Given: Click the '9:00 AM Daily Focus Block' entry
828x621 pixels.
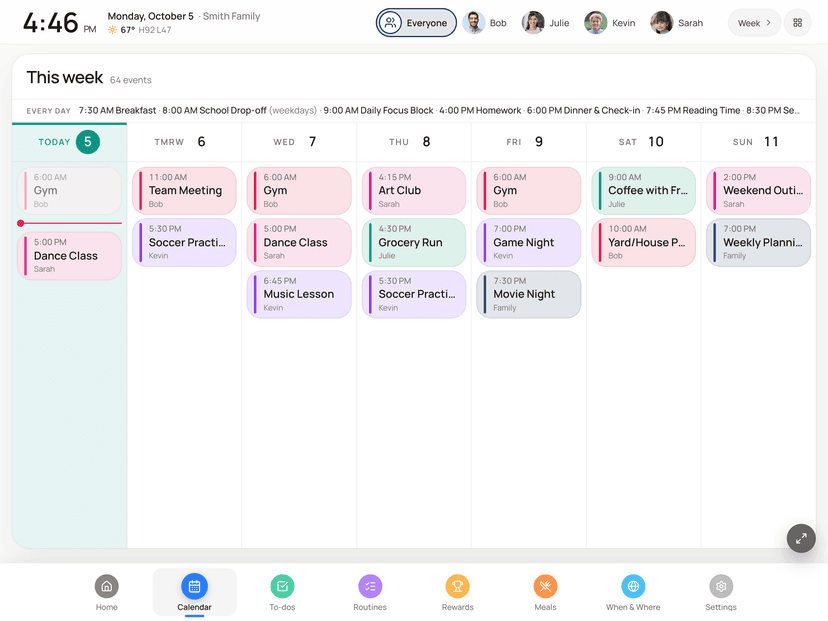Looking at the screenshot, I should click(378, 110).
